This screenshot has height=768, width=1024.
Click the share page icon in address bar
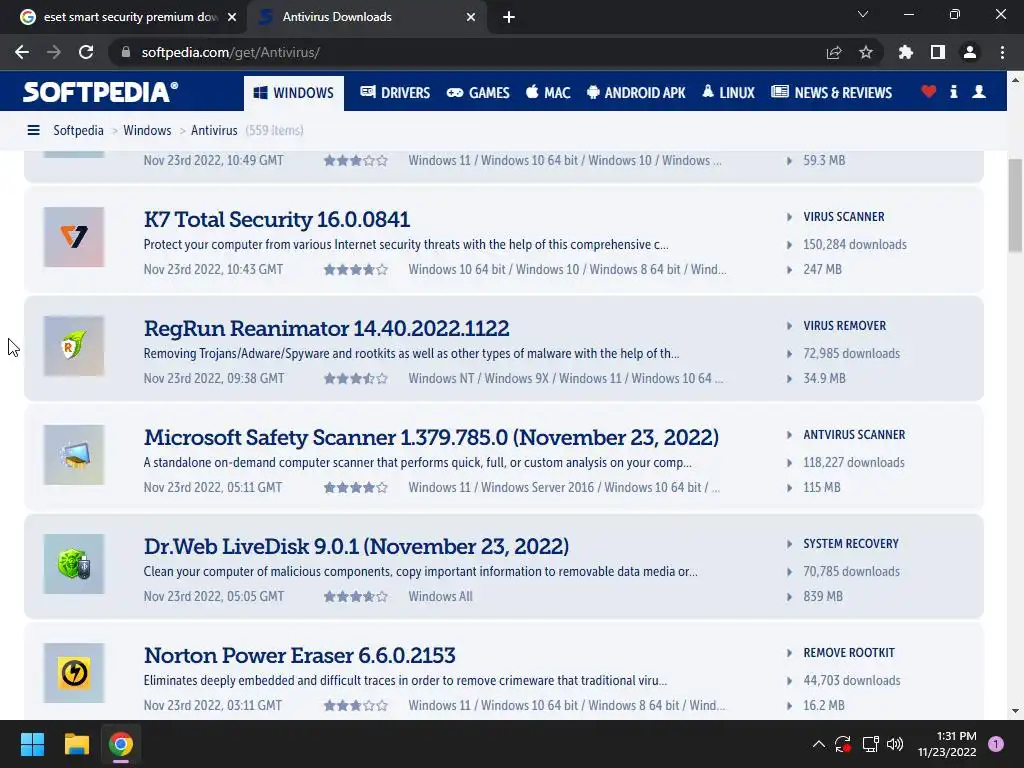[834, 52]
